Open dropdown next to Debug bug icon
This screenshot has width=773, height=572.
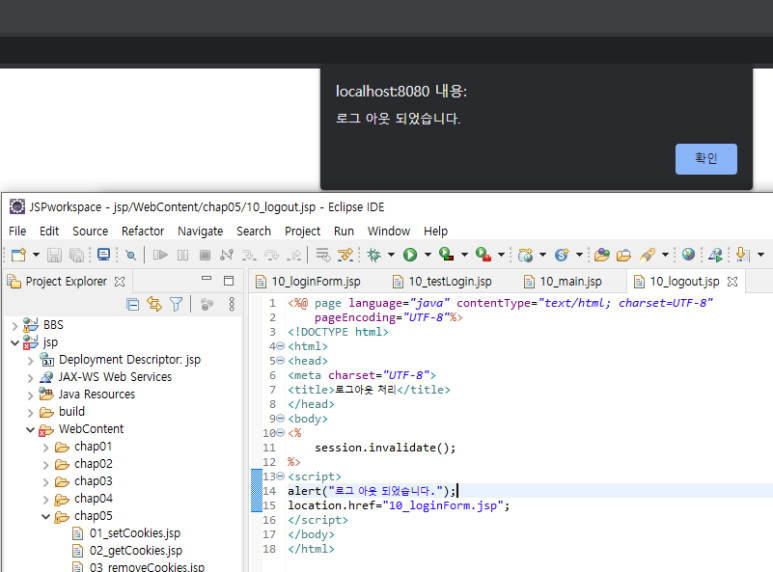pos(391,255)
